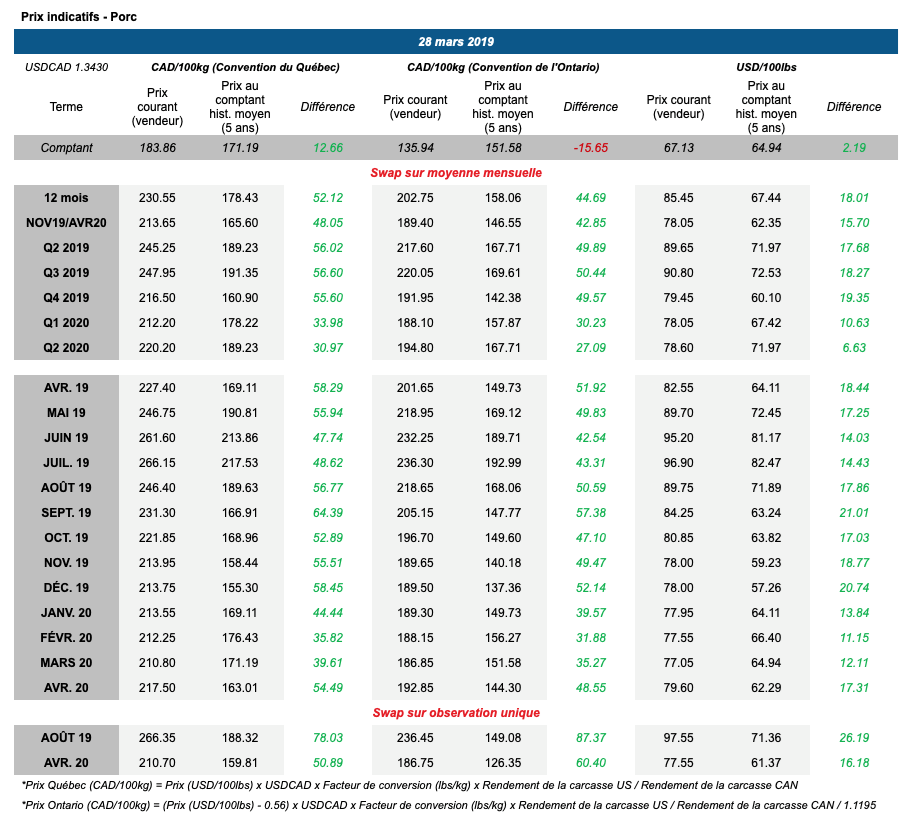Image resolution: width=905 pixels, height=826 pixels.
Task: Select the JUIN 19 row label
Action: pyautogui.click(x=66, y=438)
